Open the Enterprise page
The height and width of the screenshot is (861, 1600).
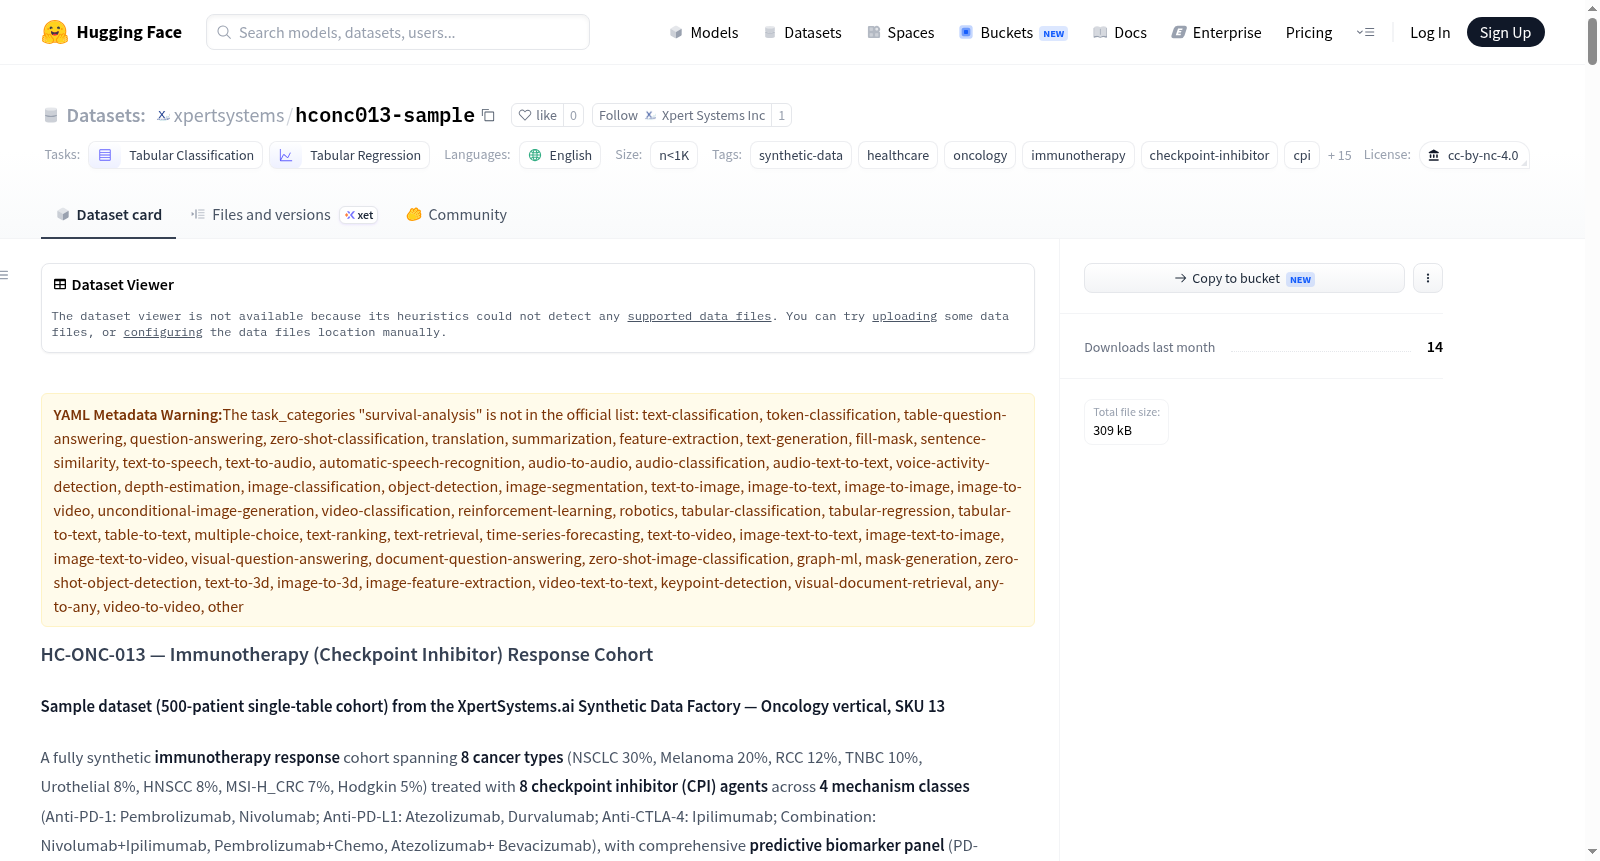tap(1216, 32)
